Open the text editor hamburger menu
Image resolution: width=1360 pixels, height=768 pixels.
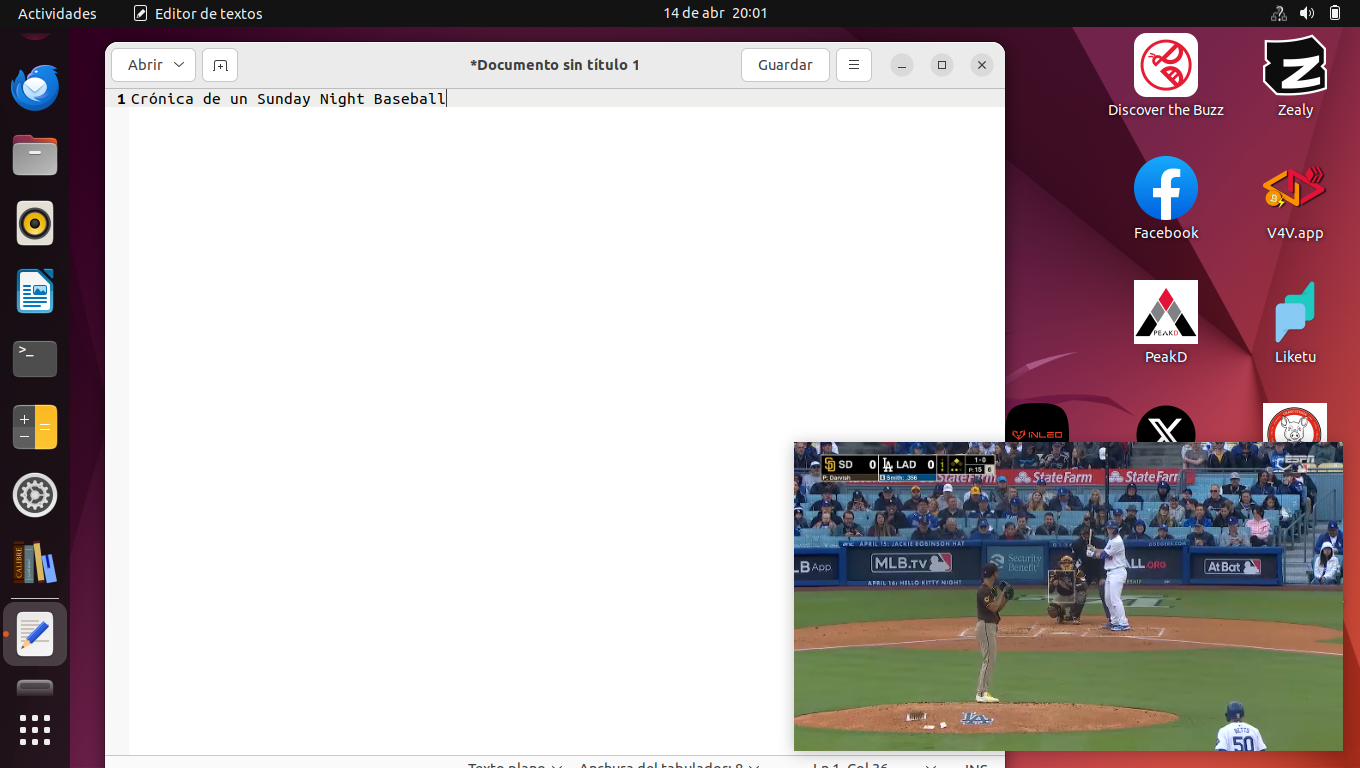coord(854,65)
